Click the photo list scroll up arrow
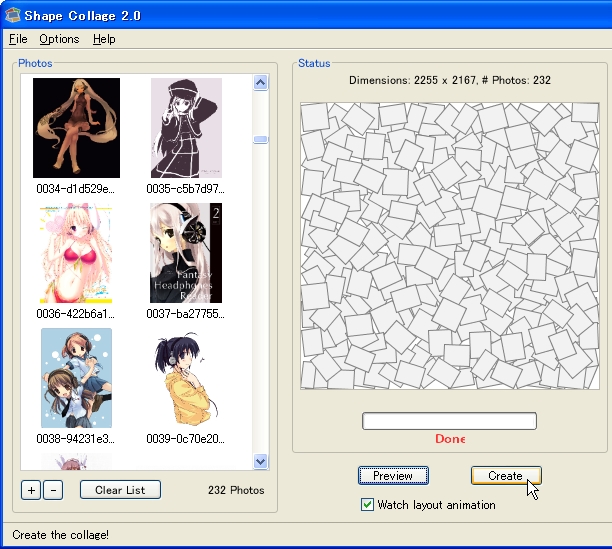Image resolution: width=612 pixels, height=549 pixels. point(260,82)
